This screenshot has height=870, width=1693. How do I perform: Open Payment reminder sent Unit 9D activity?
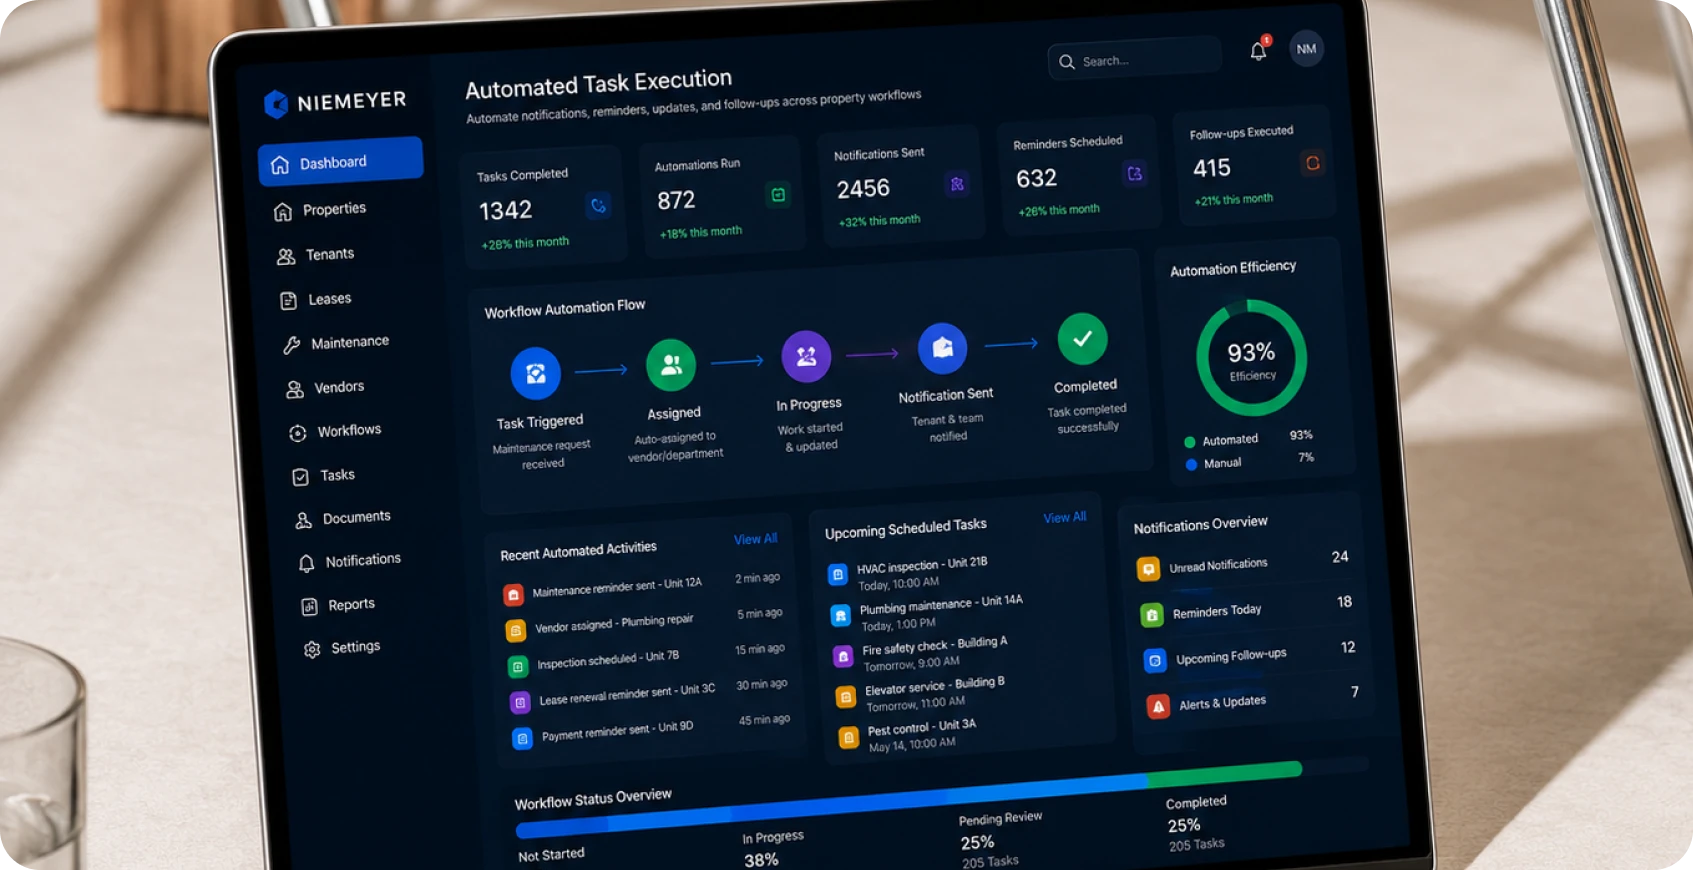click(652, 729)
